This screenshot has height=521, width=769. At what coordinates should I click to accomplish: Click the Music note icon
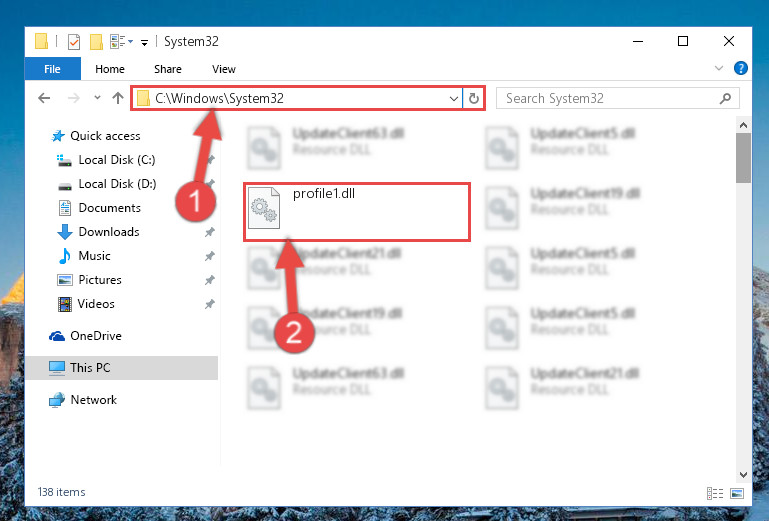64,256
